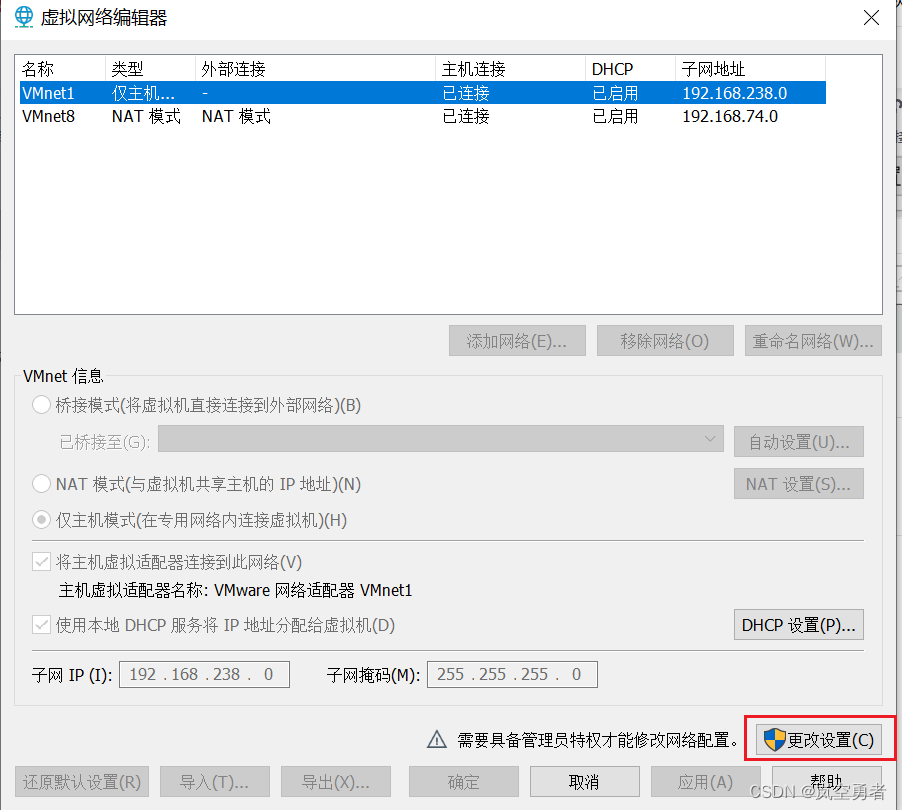The image size is (902, 810).
Task: Click adapter name text VMware 网络适配器 VMnet1
Action: [313, 590]
